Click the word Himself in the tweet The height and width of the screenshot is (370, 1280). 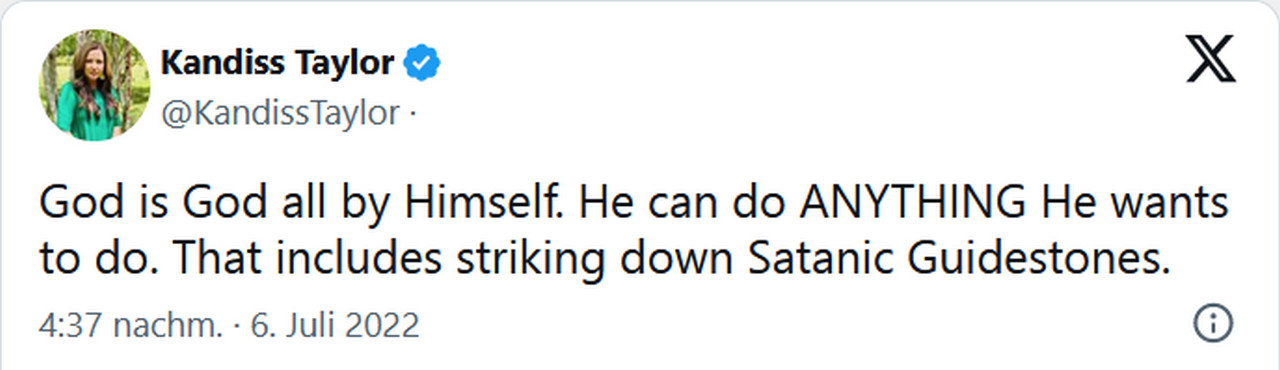click(x=485, y=206)
